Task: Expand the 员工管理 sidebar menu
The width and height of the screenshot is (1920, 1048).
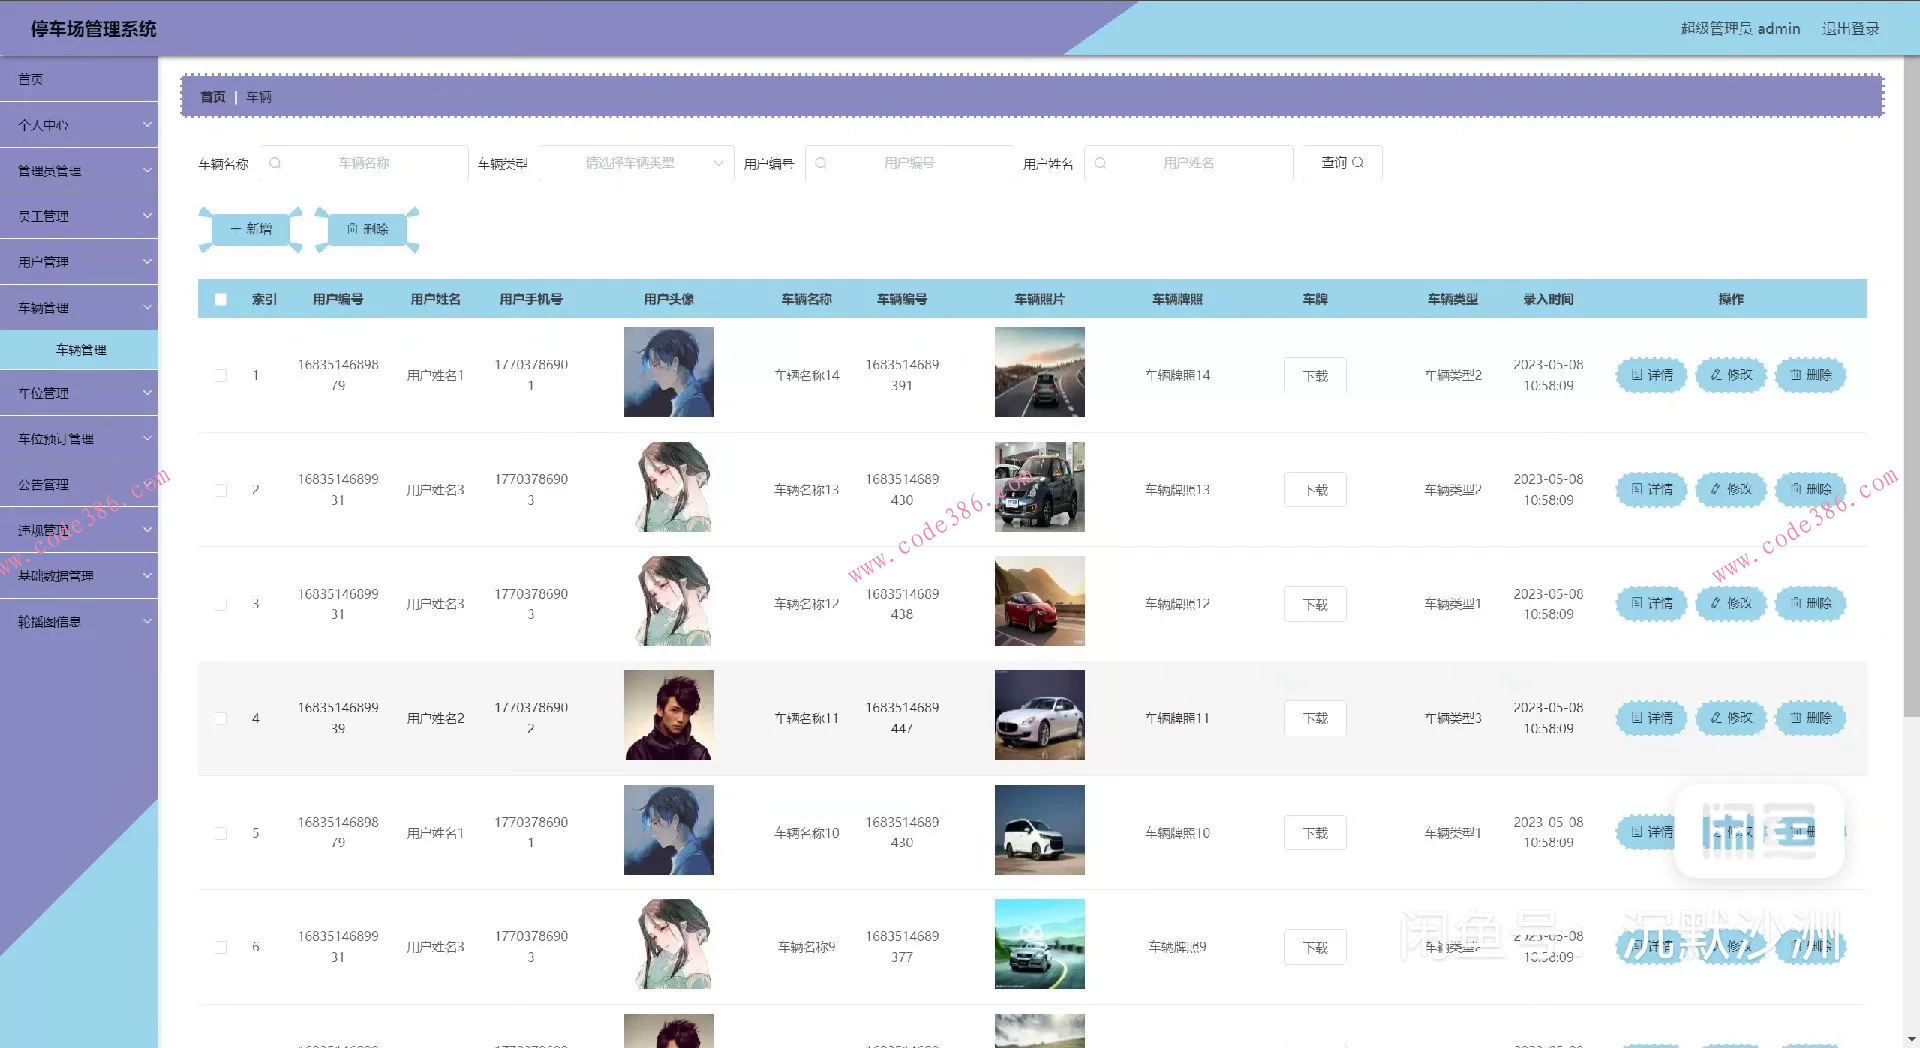Action: point(79,216)
